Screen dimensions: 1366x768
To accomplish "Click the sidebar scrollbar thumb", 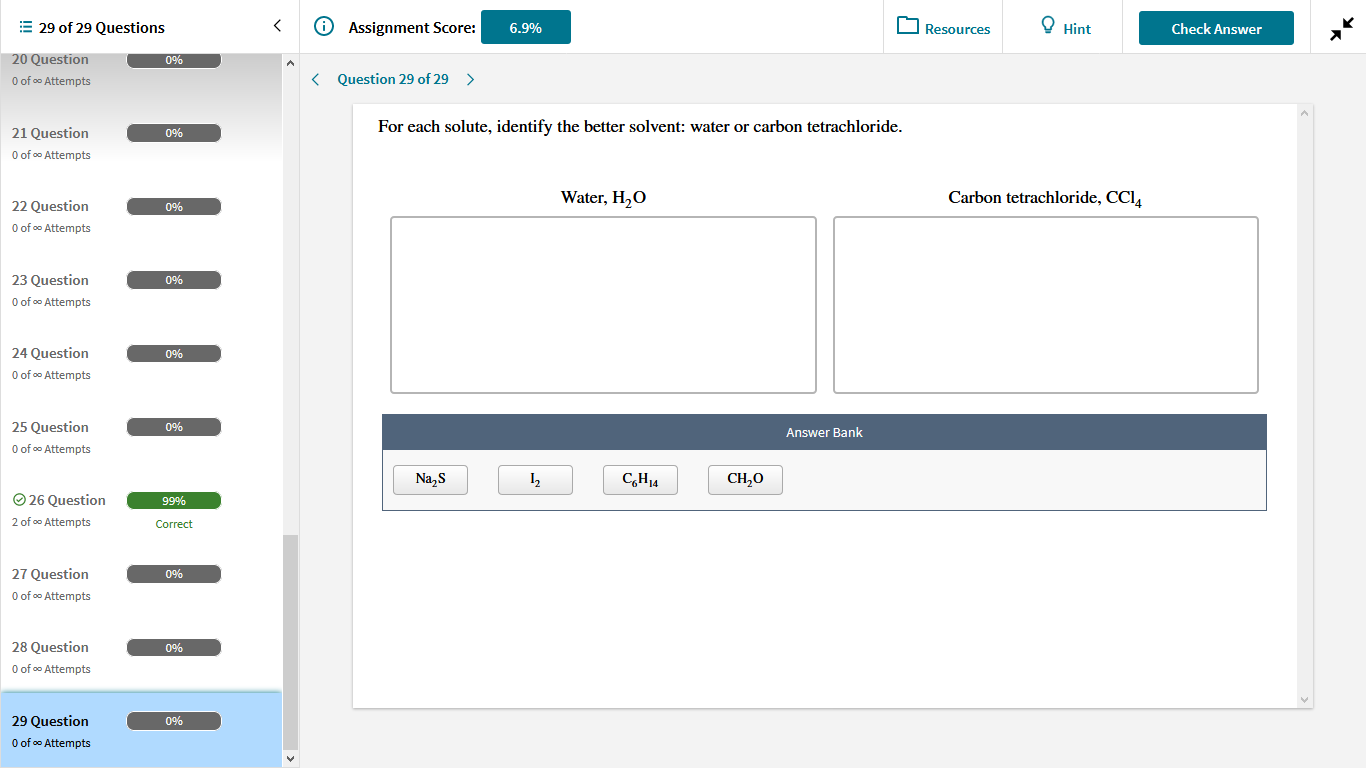I will point(291,642).
